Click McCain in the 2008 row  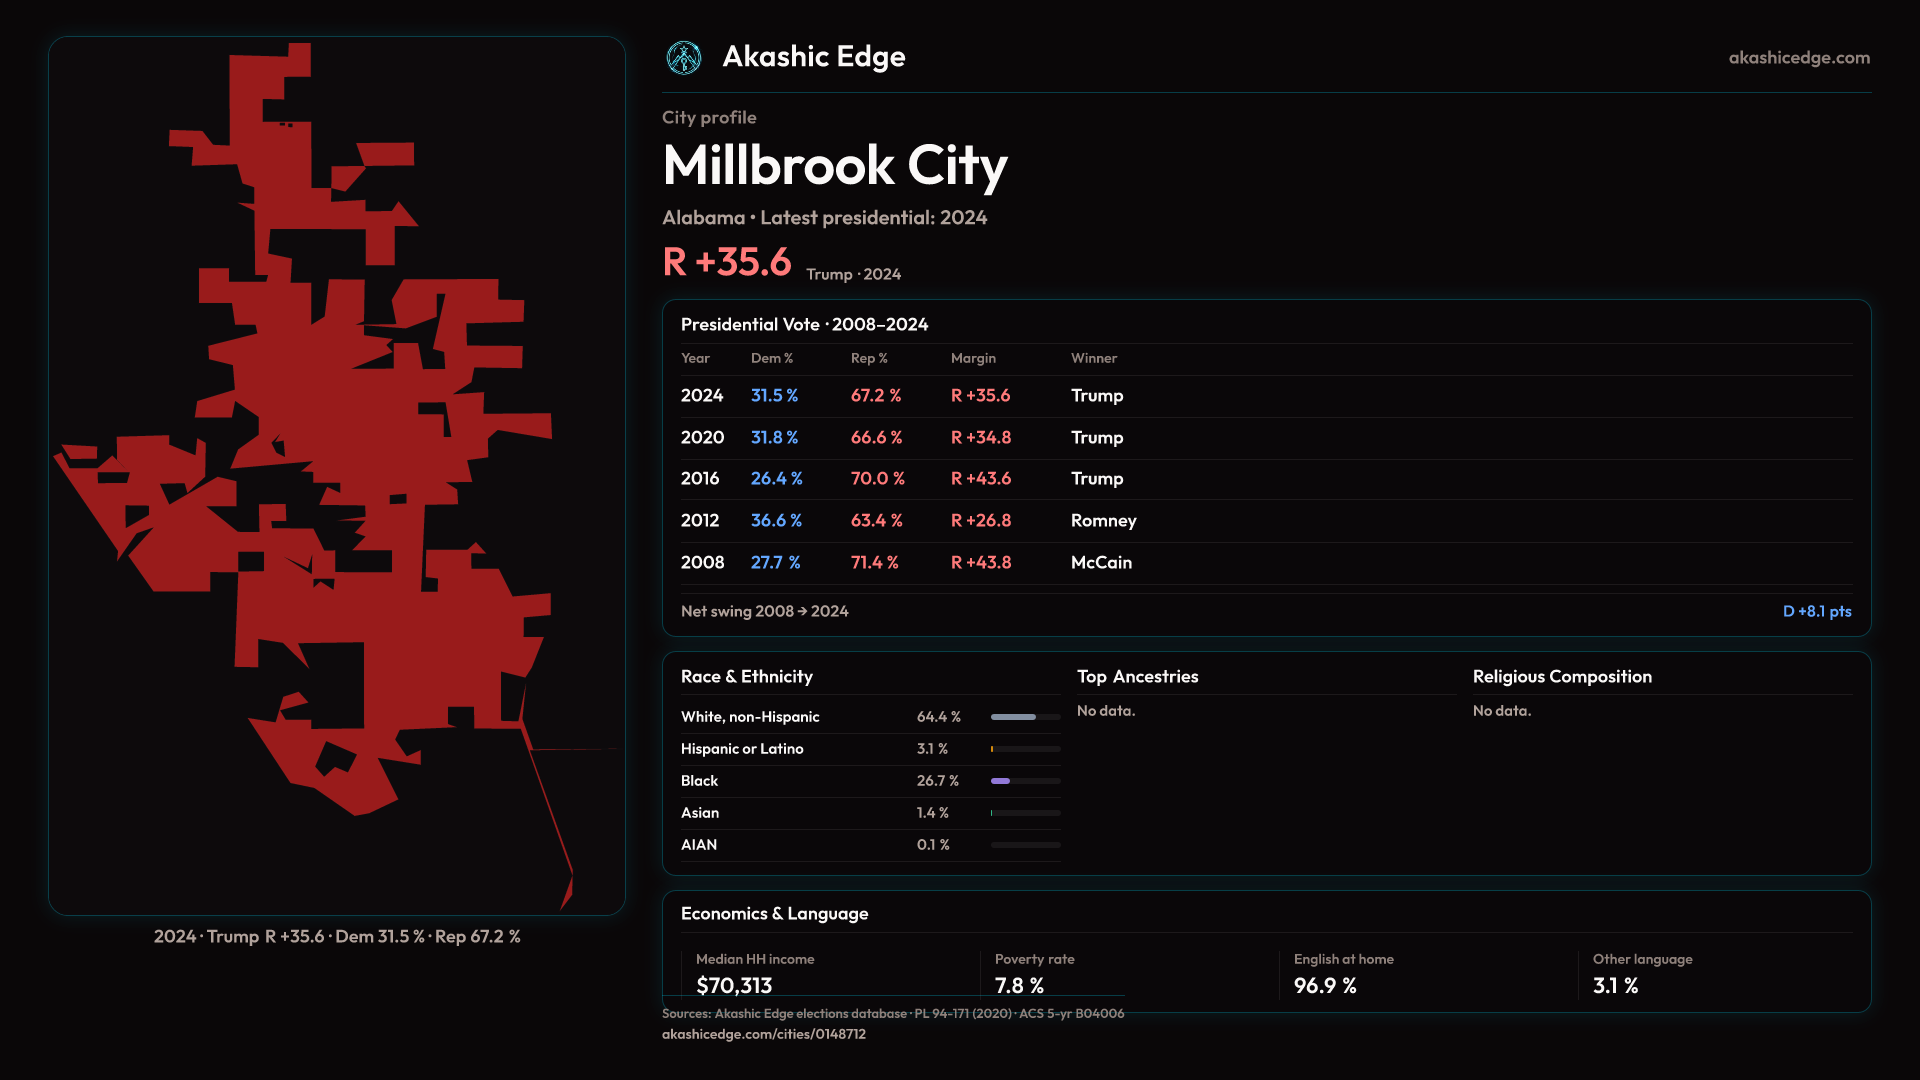[x=1101, y=563]
